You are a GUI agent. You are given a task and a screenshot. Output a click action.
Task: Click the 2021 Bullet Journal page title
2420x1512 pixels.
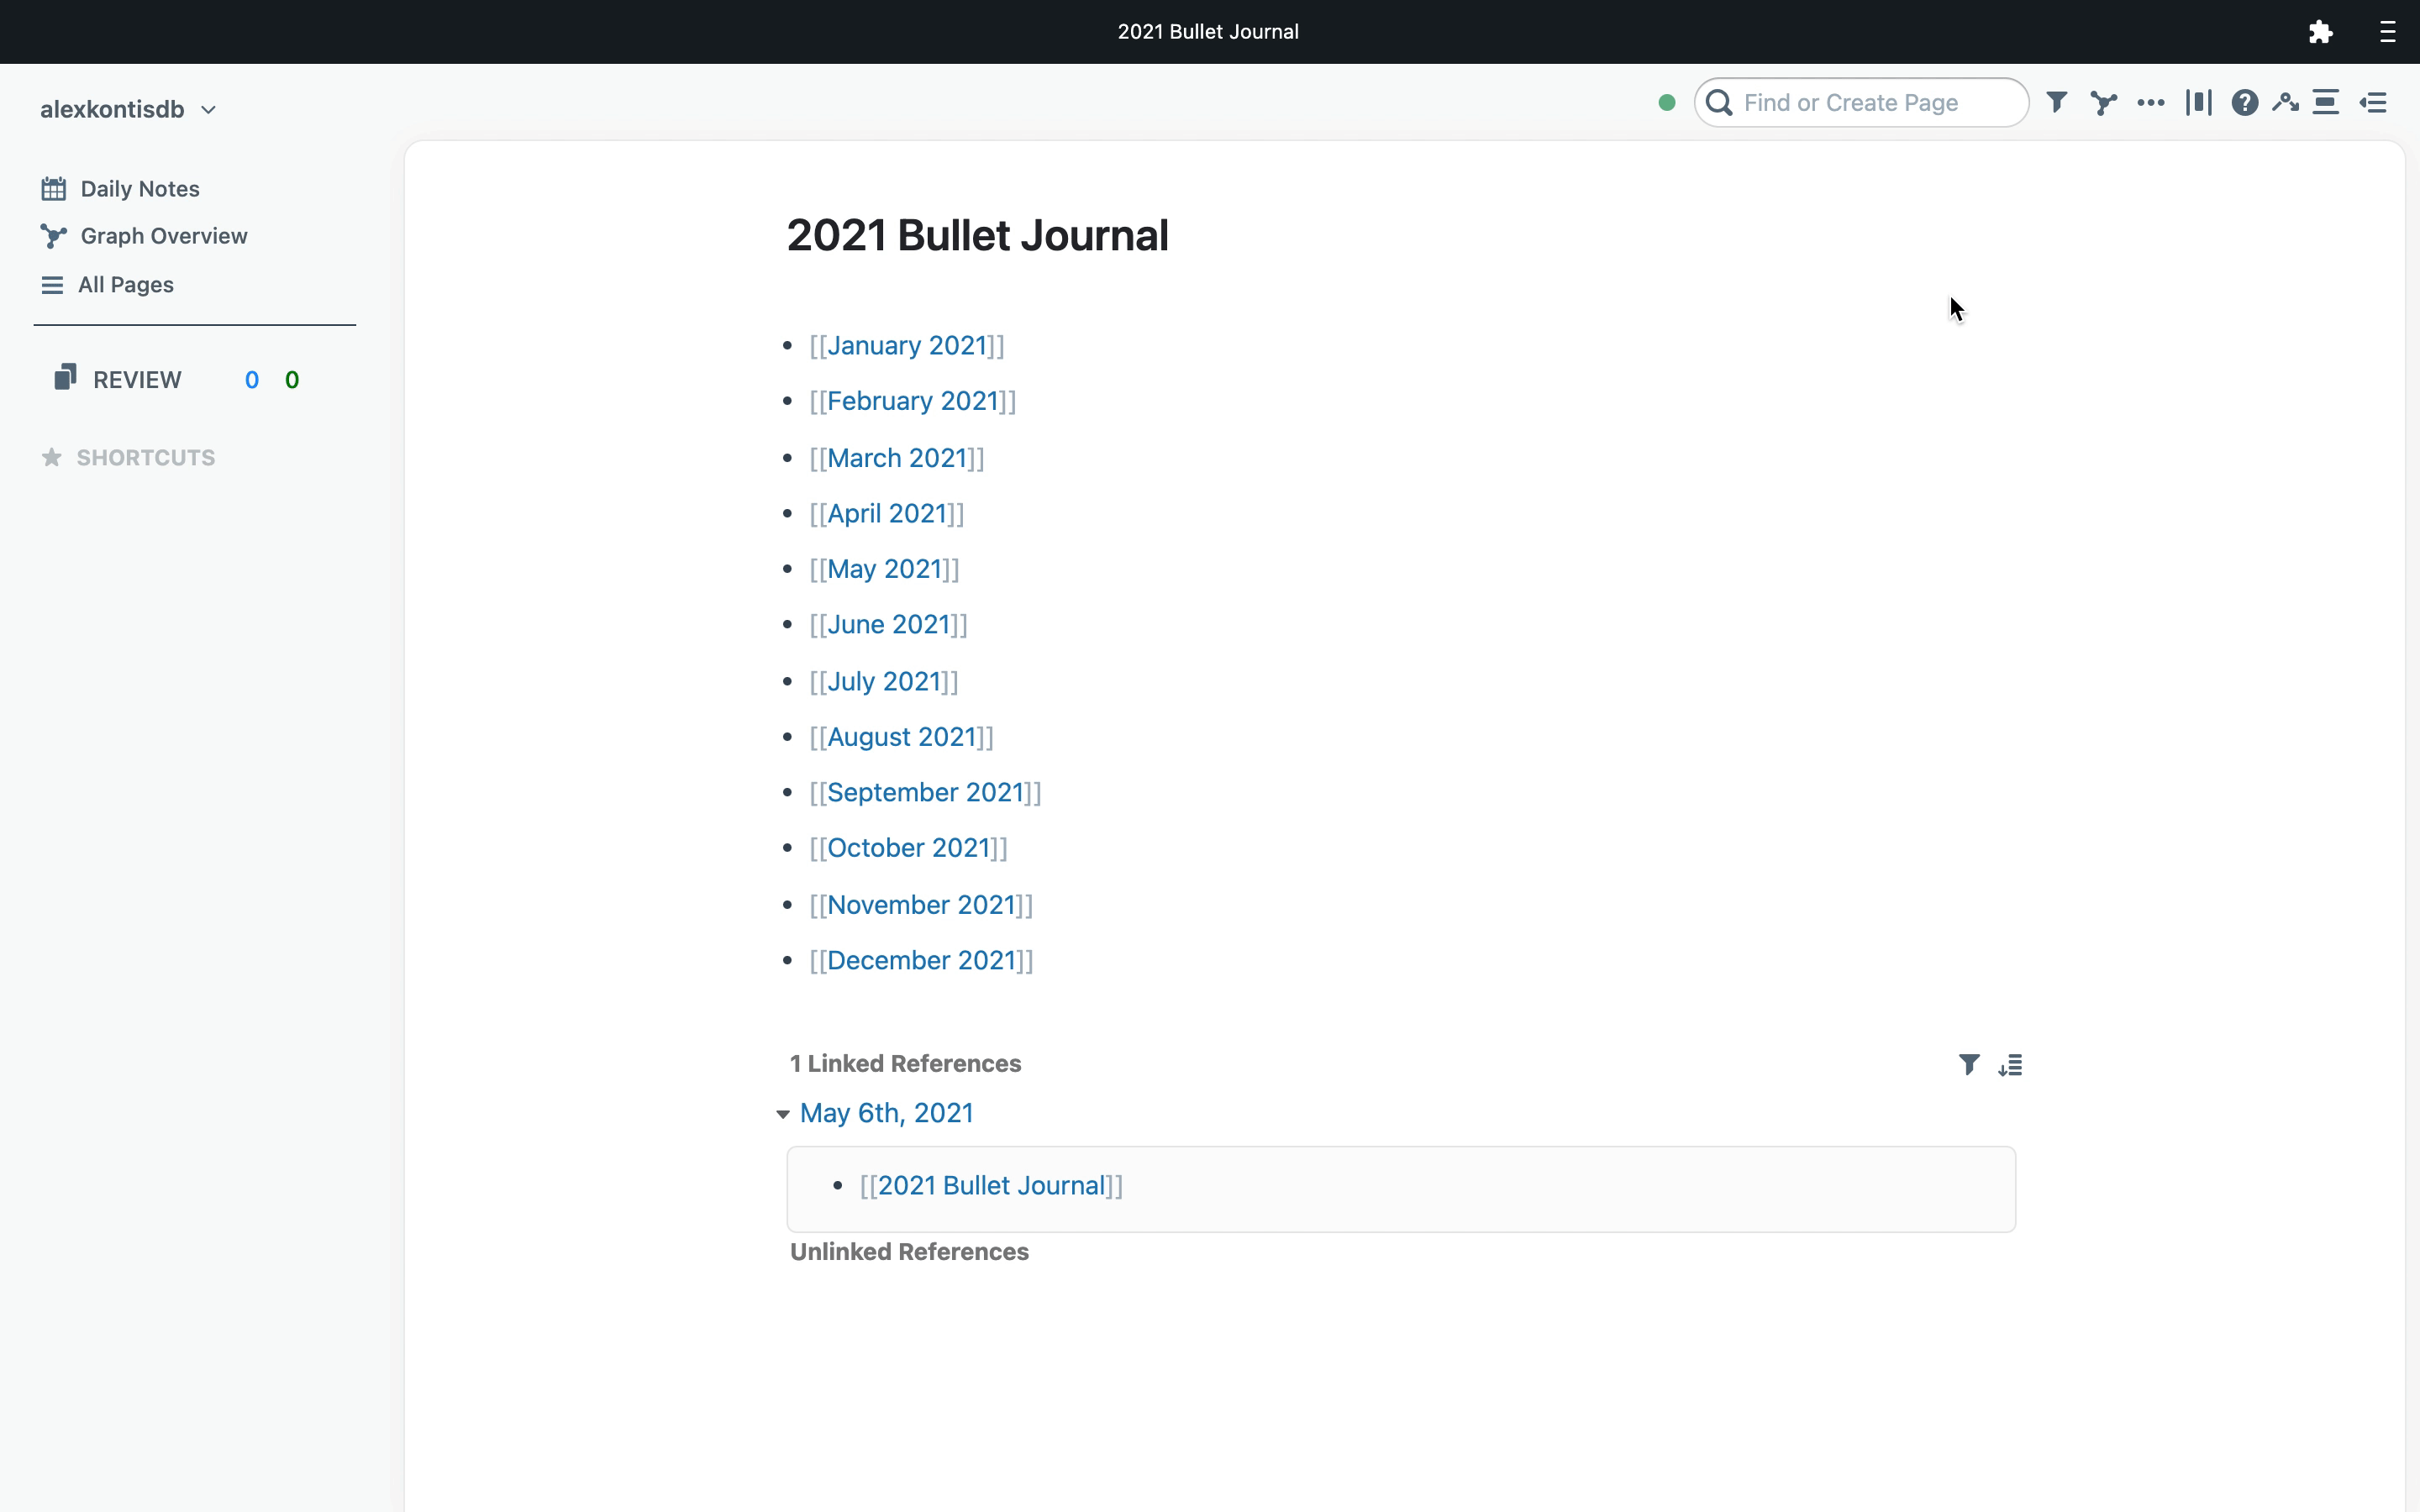tap(977, 235)
